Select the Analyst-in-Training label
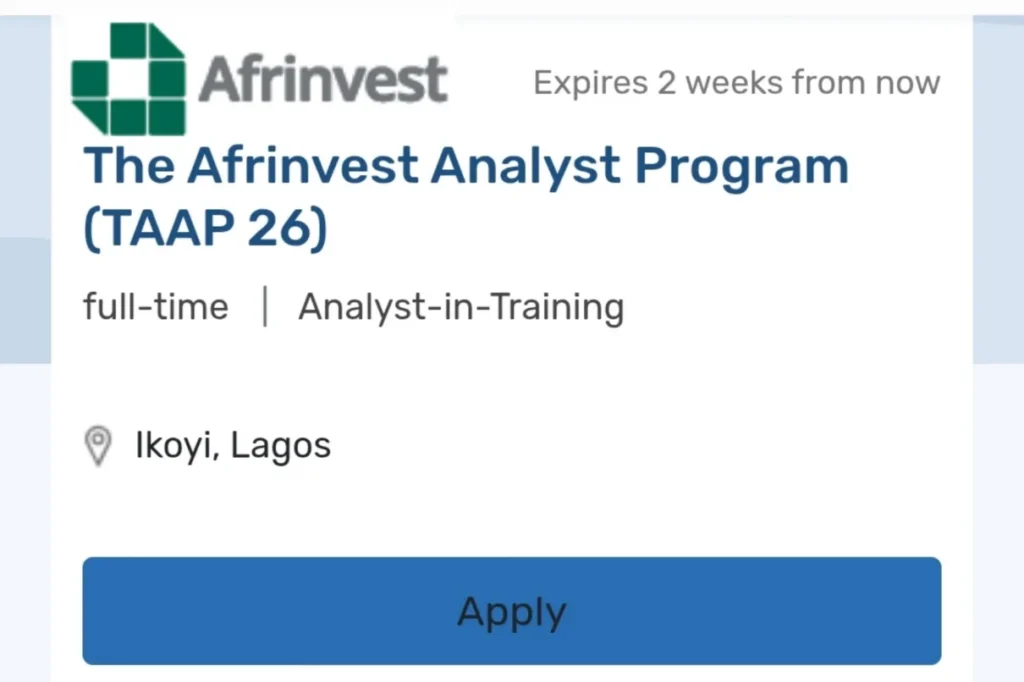 pos(461,307)
